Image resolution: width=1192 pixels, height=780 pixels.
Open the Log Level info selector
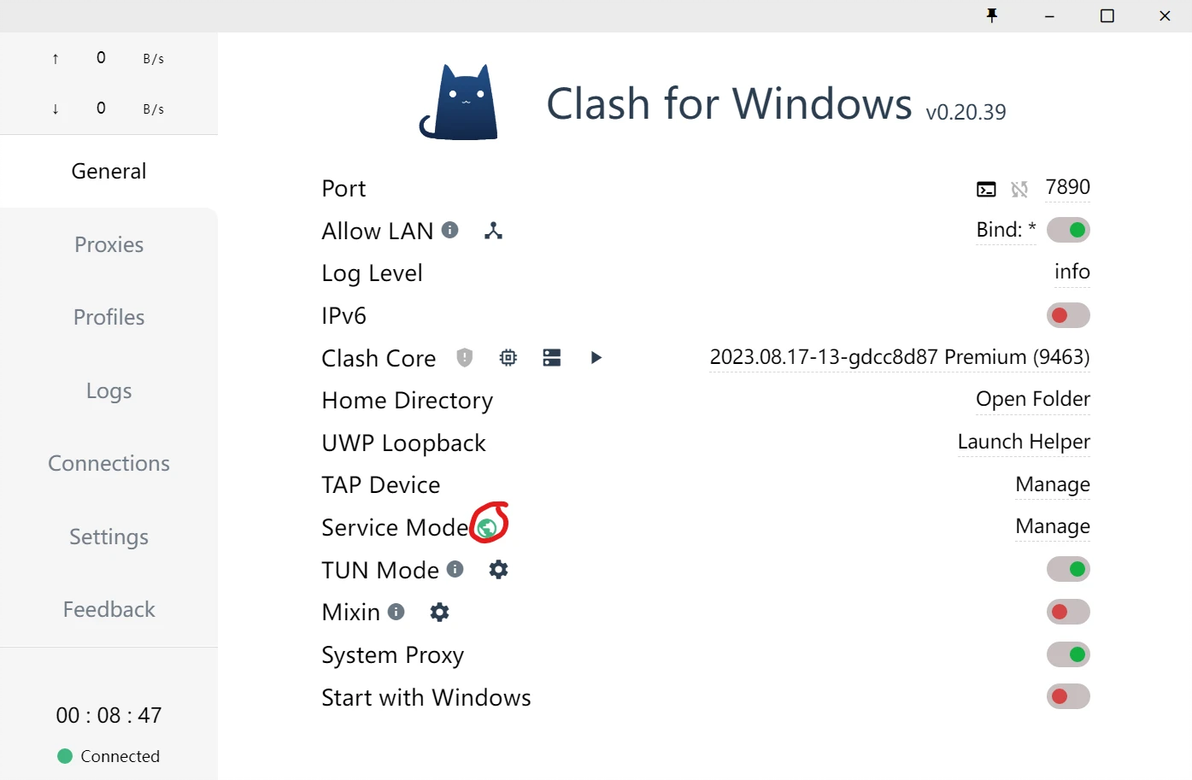[x=1072, y=272]
